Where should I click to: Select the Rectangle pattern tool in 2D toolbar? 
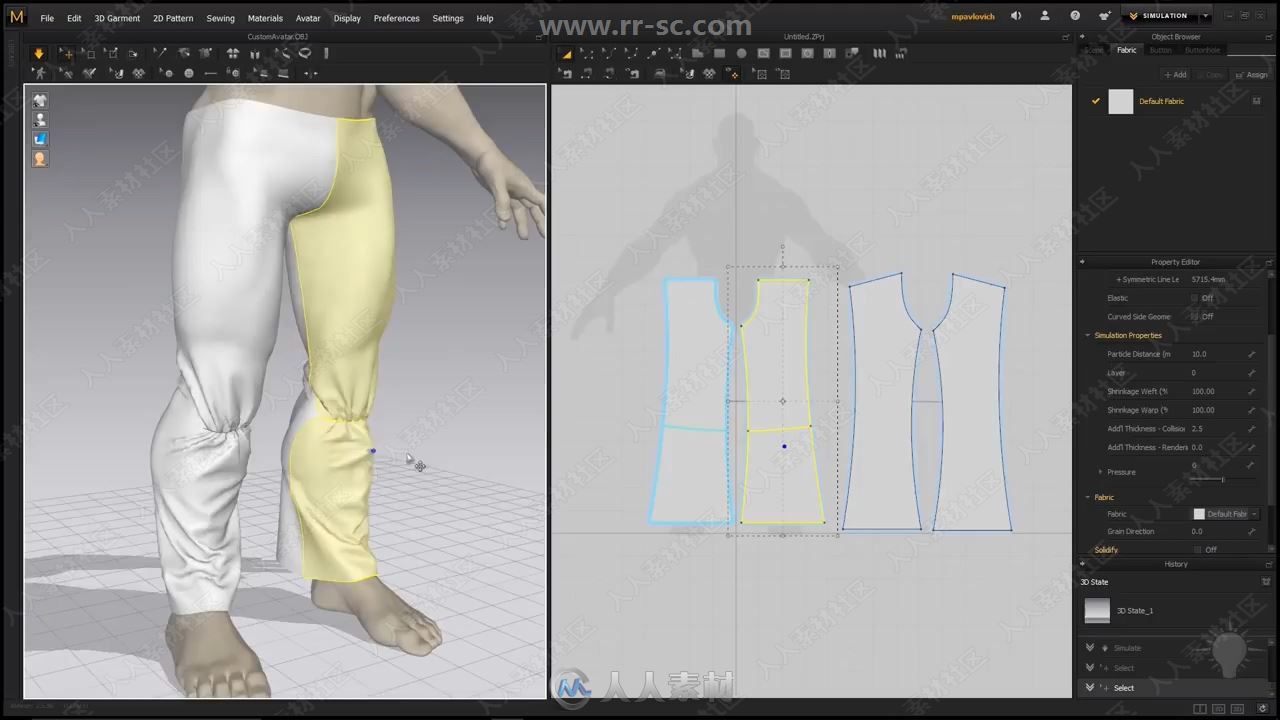[719, 53]
